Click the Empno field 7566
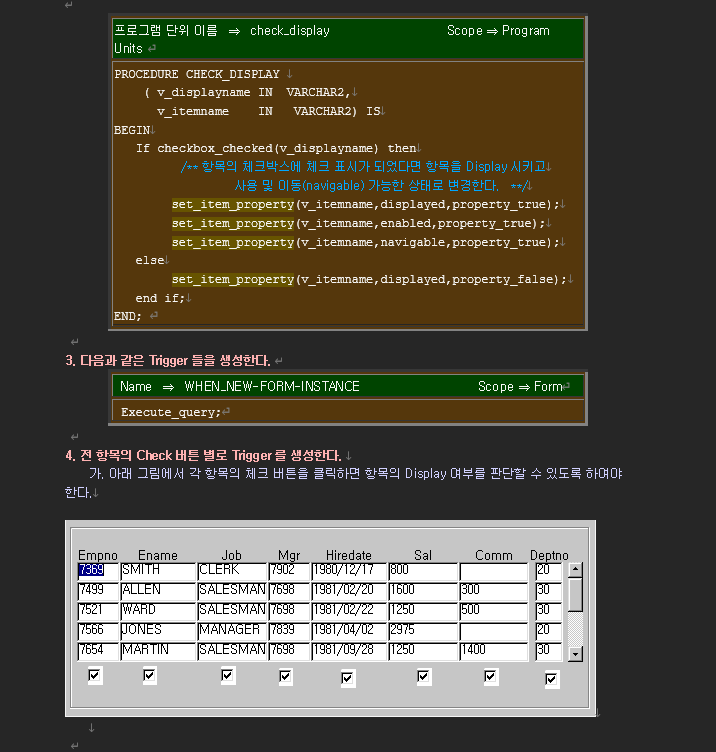This screenshot has height=752, width=716. click(98, 631)
